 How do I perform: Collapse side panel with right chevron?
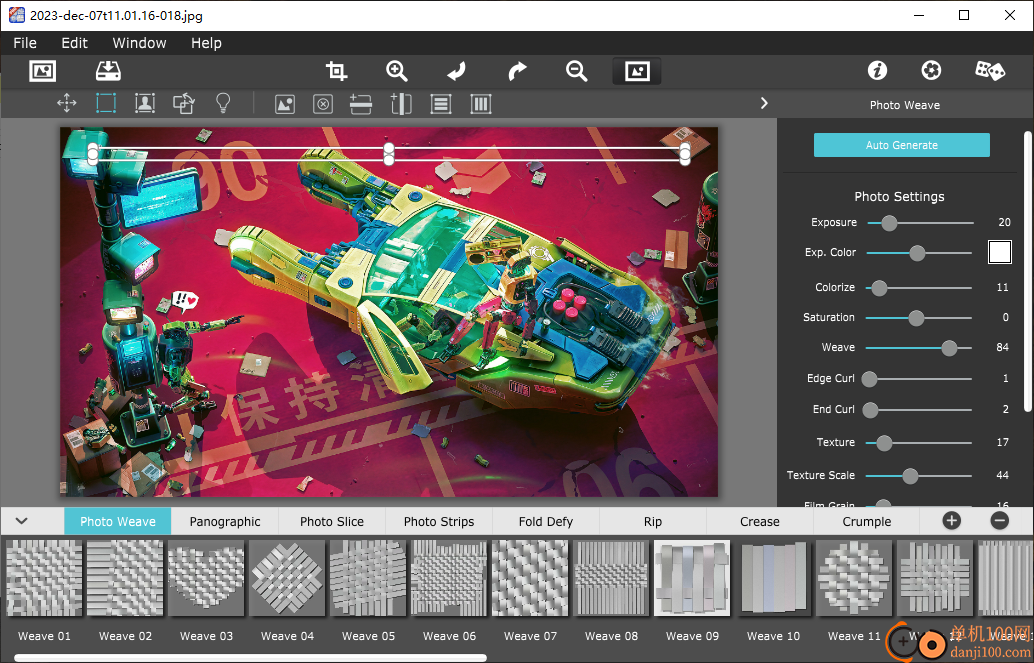(764, 104)
